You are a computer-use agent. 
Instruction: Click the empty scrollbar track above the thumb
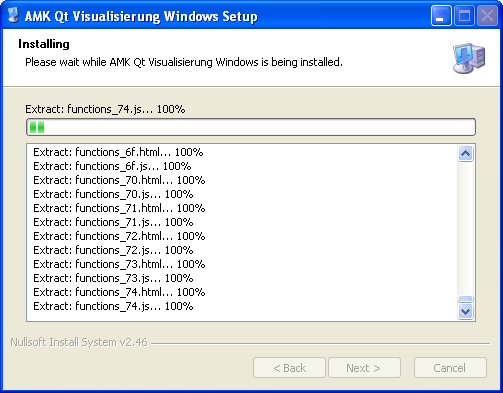(x=465, y=229)
